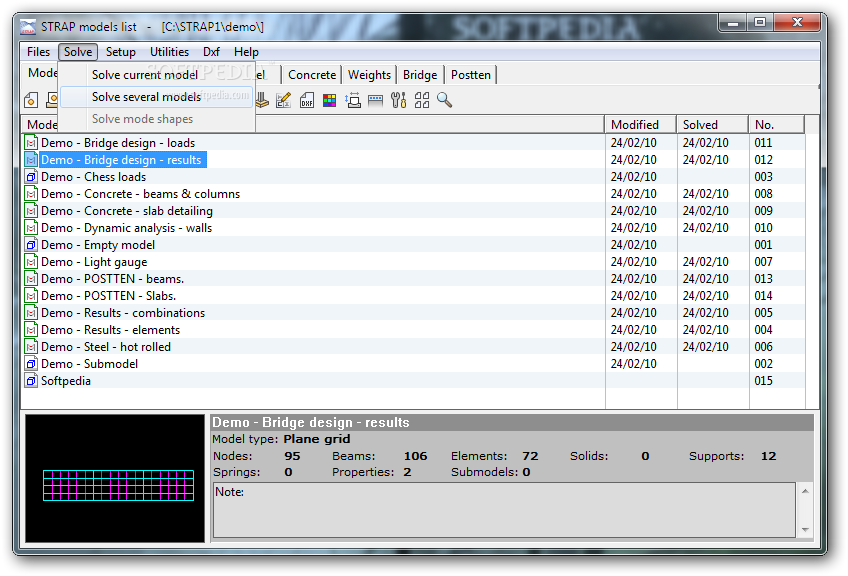Click icon beside Demo - Chess loads
This screenshot has height=576, width=848.
coord(31,177)
